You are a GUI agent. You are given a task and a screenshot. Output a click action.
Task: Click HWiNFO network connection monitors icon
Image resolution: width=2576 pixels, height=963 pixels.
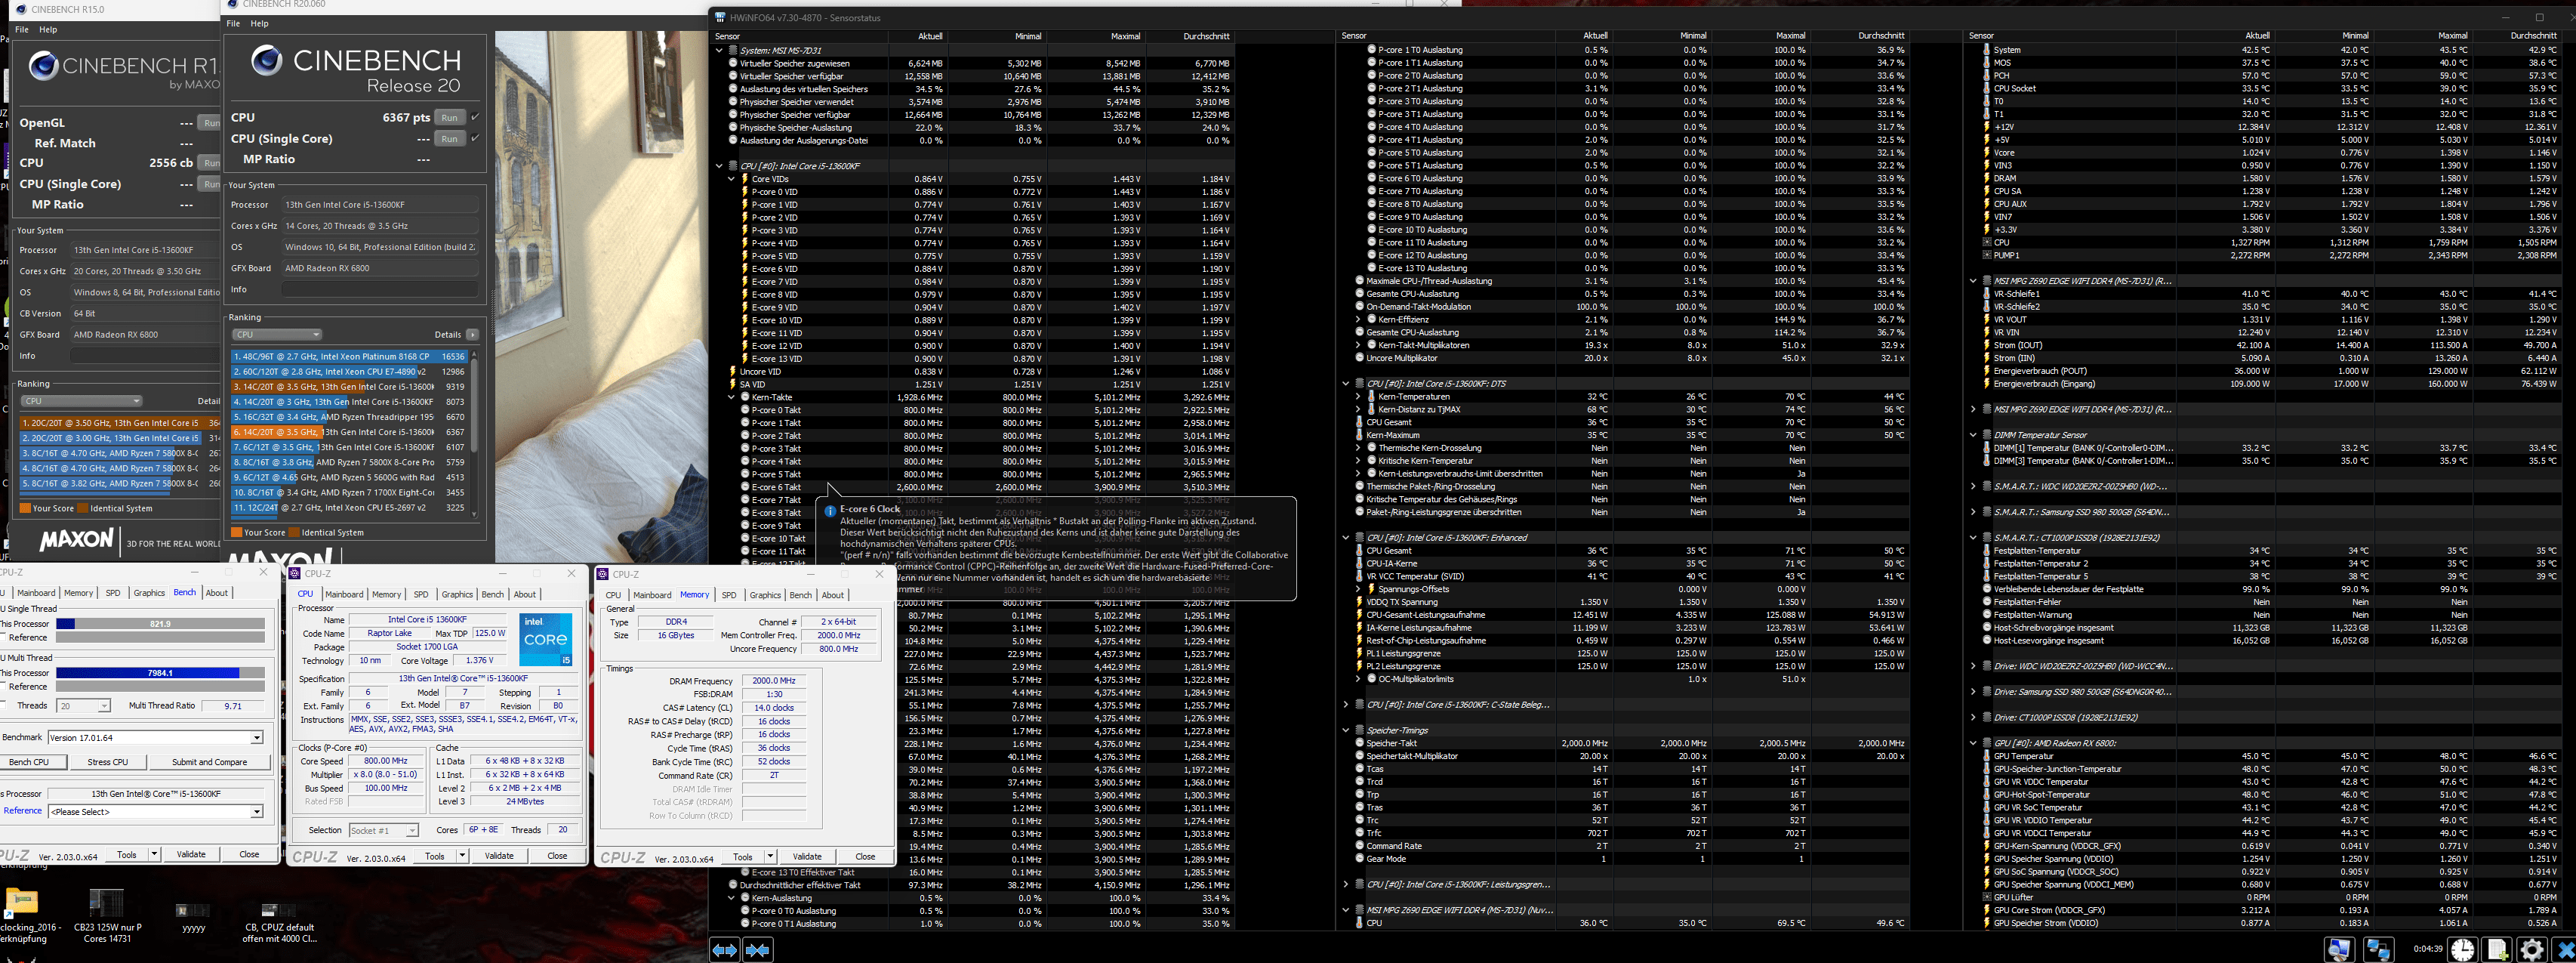pos(2378,949)
